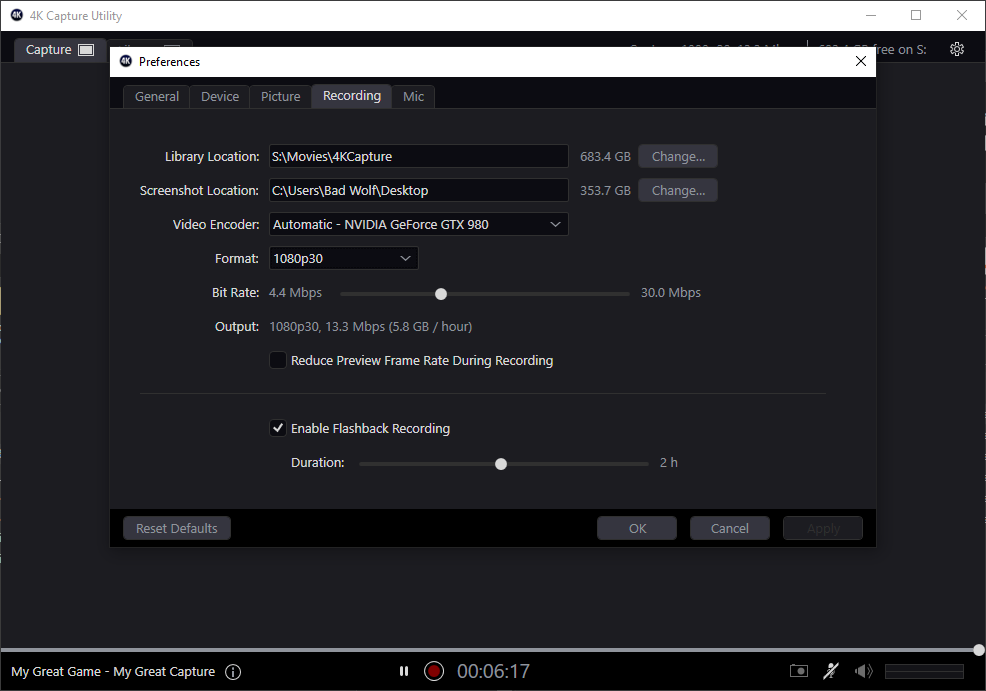Click the Bit Rate slider handle
The image size is (986, 691).
441,294
